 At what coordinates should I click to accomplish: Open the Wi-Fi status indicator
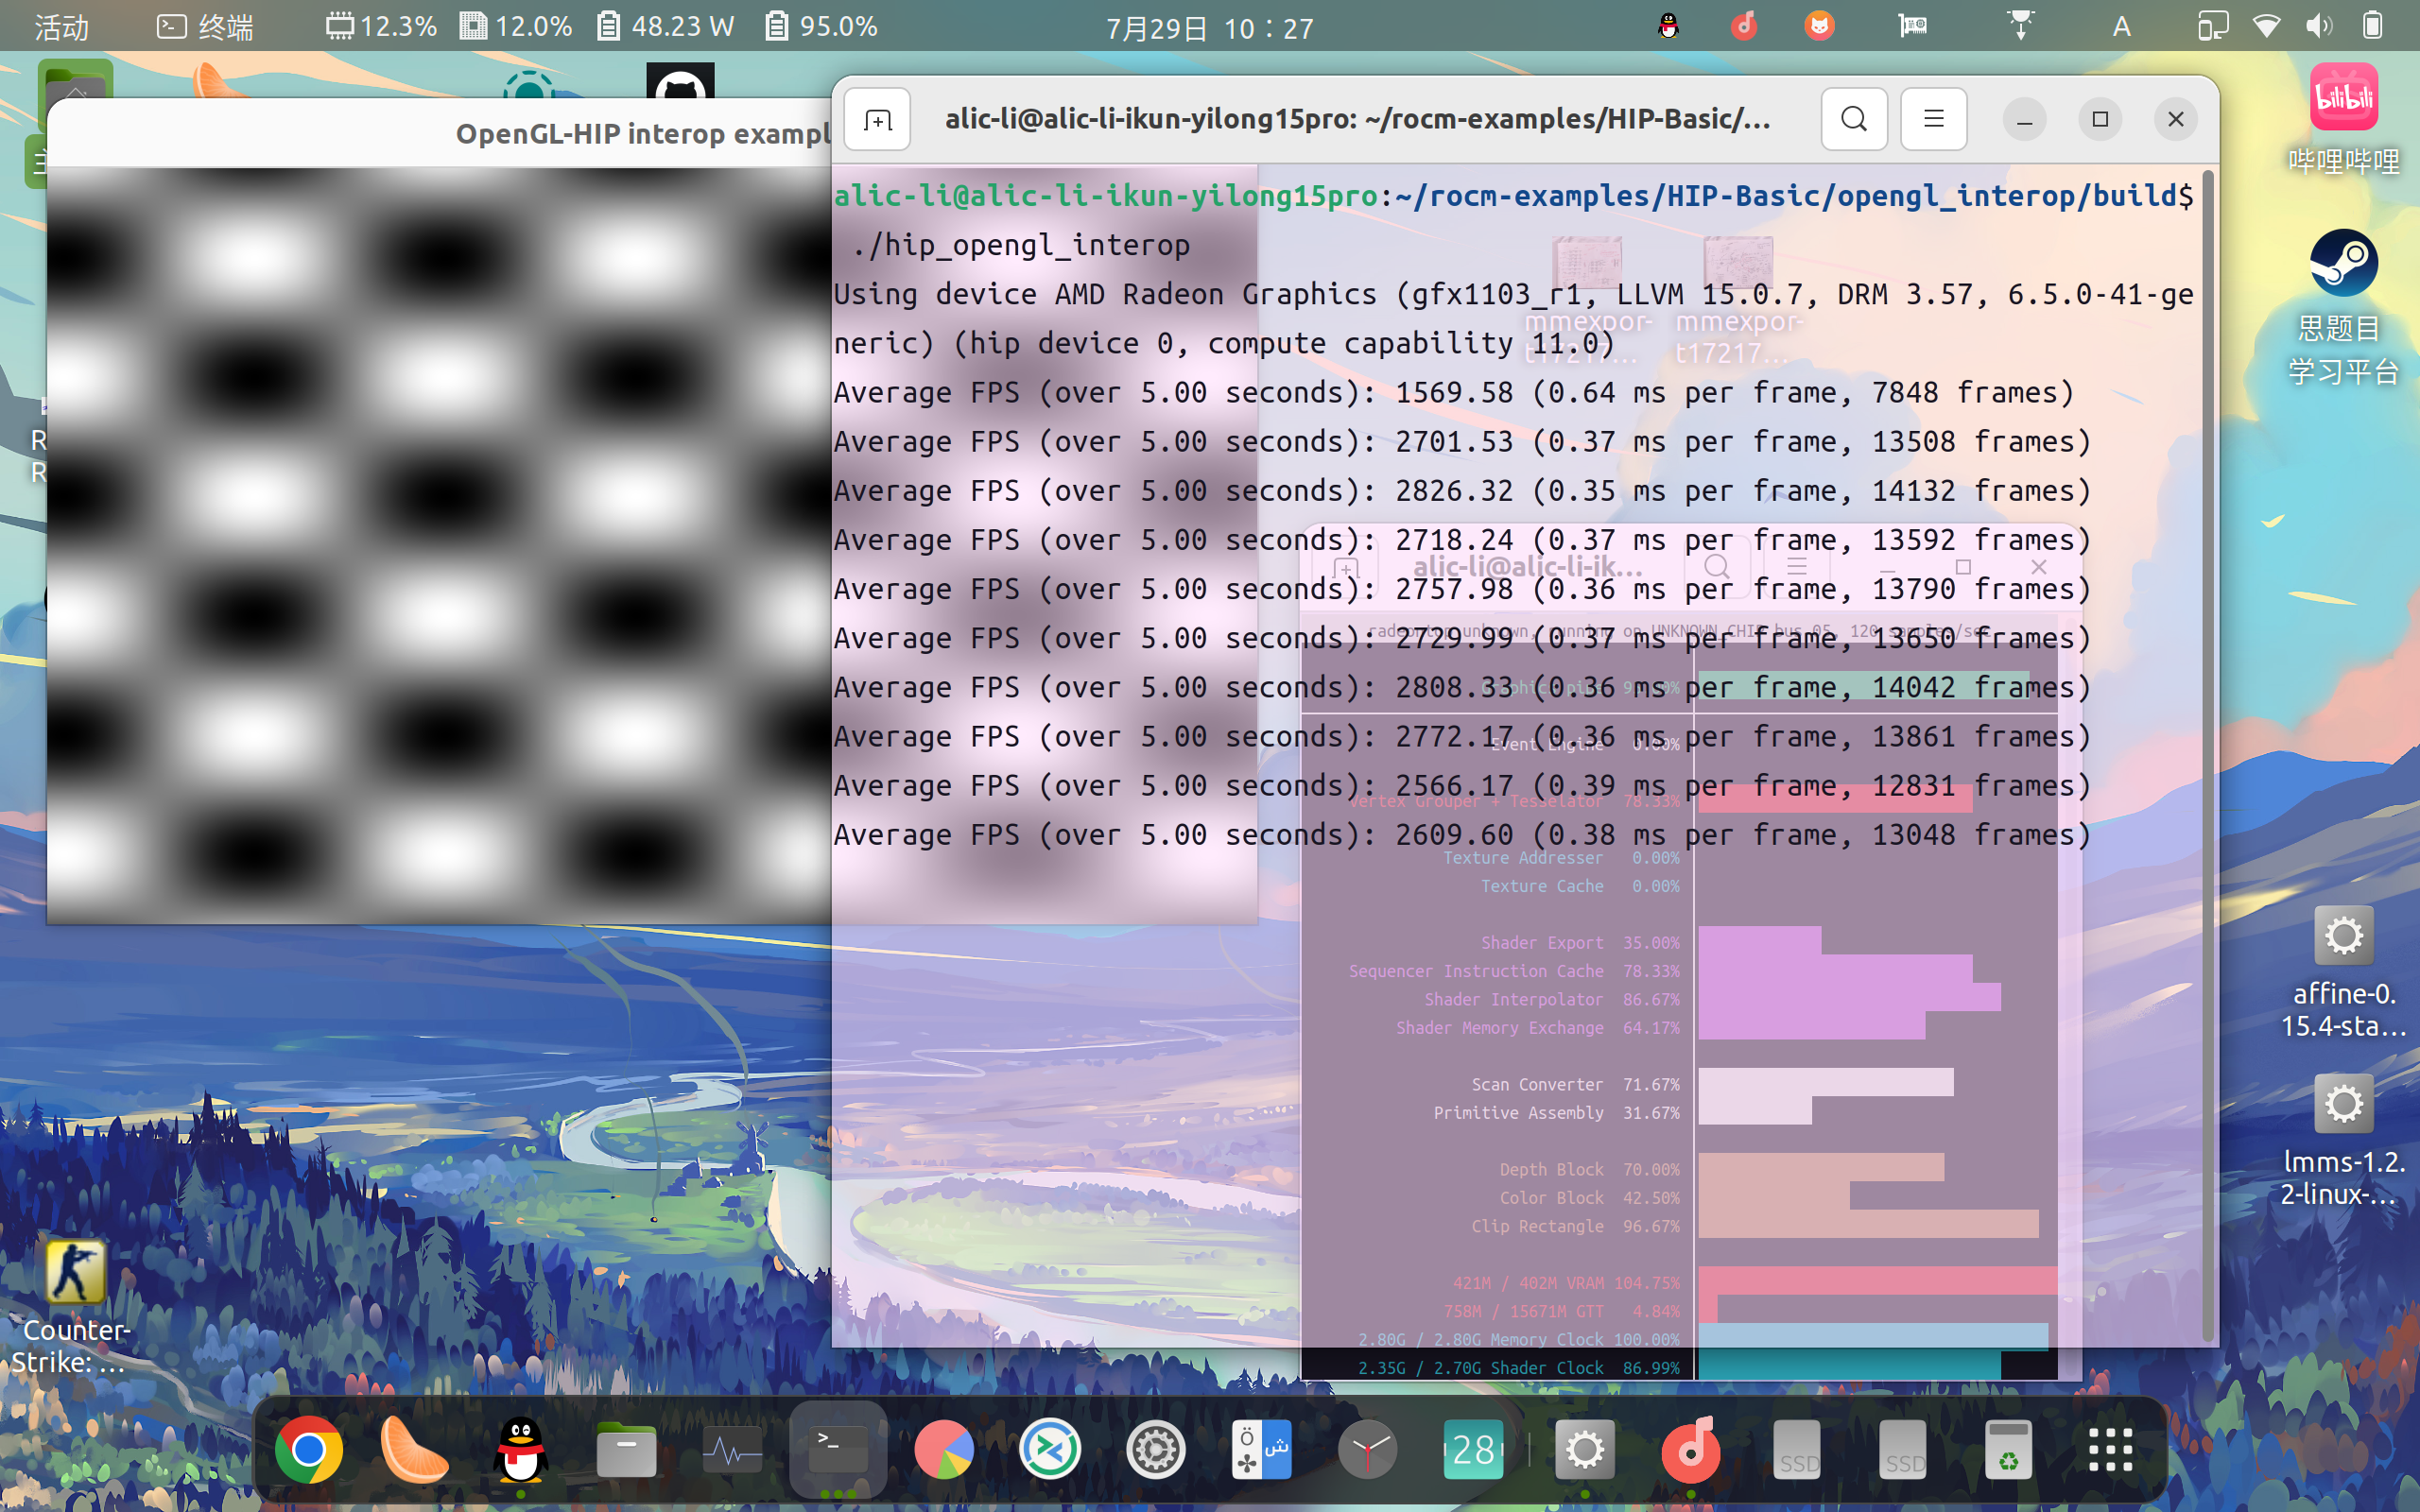2267,26
